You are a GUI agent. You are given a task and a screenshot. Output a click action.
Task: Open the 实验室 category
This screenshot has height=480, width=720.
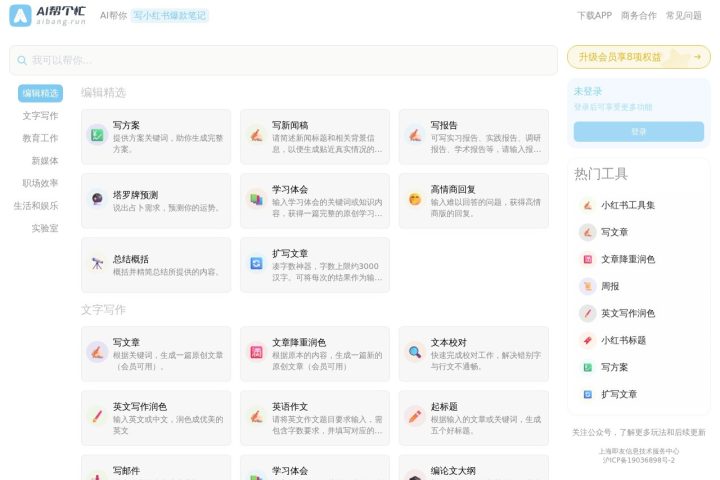[x=45, y=228]
